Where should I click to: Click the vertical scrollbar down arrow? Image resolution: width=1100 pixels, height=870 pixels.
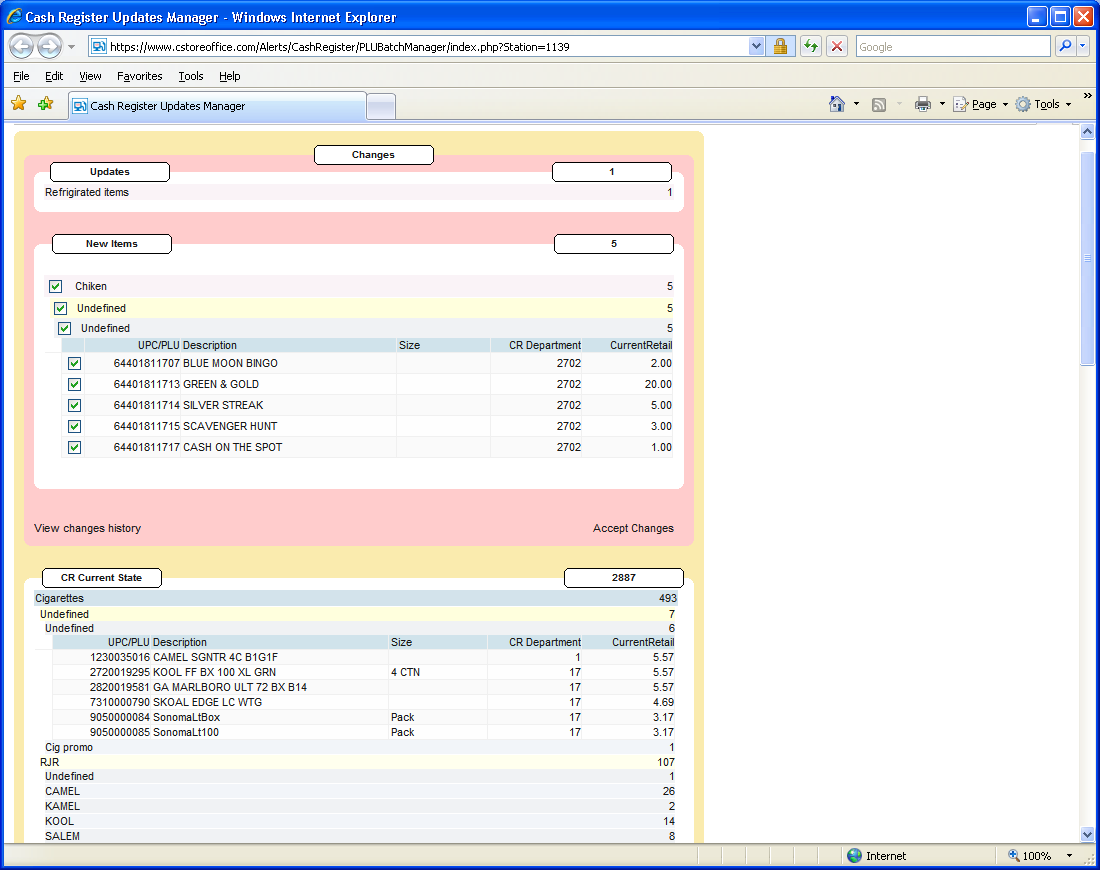point(1088,834)
